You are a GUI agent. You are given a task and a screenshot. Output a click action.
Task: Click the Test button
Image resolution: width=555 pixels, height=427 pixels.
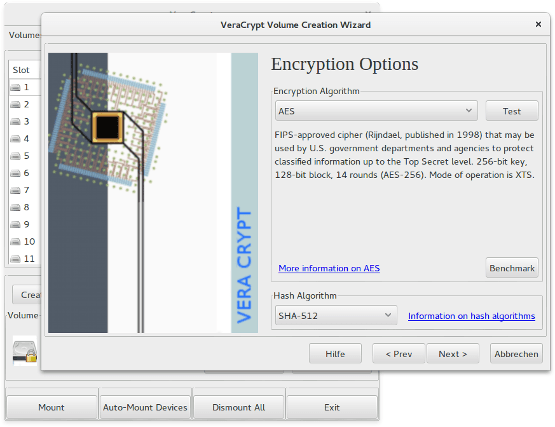click(x=512, y=111)
